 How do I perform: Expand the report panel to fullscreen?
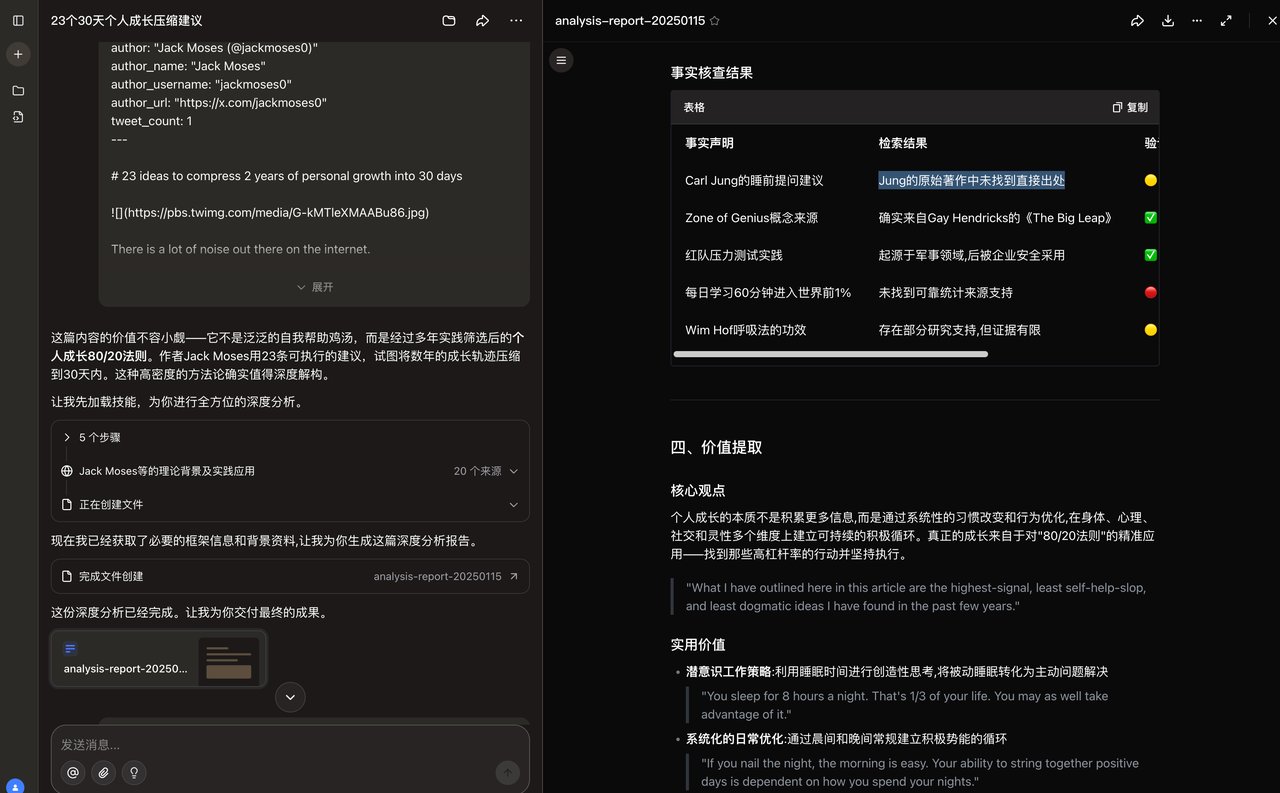coord(1226,20)
